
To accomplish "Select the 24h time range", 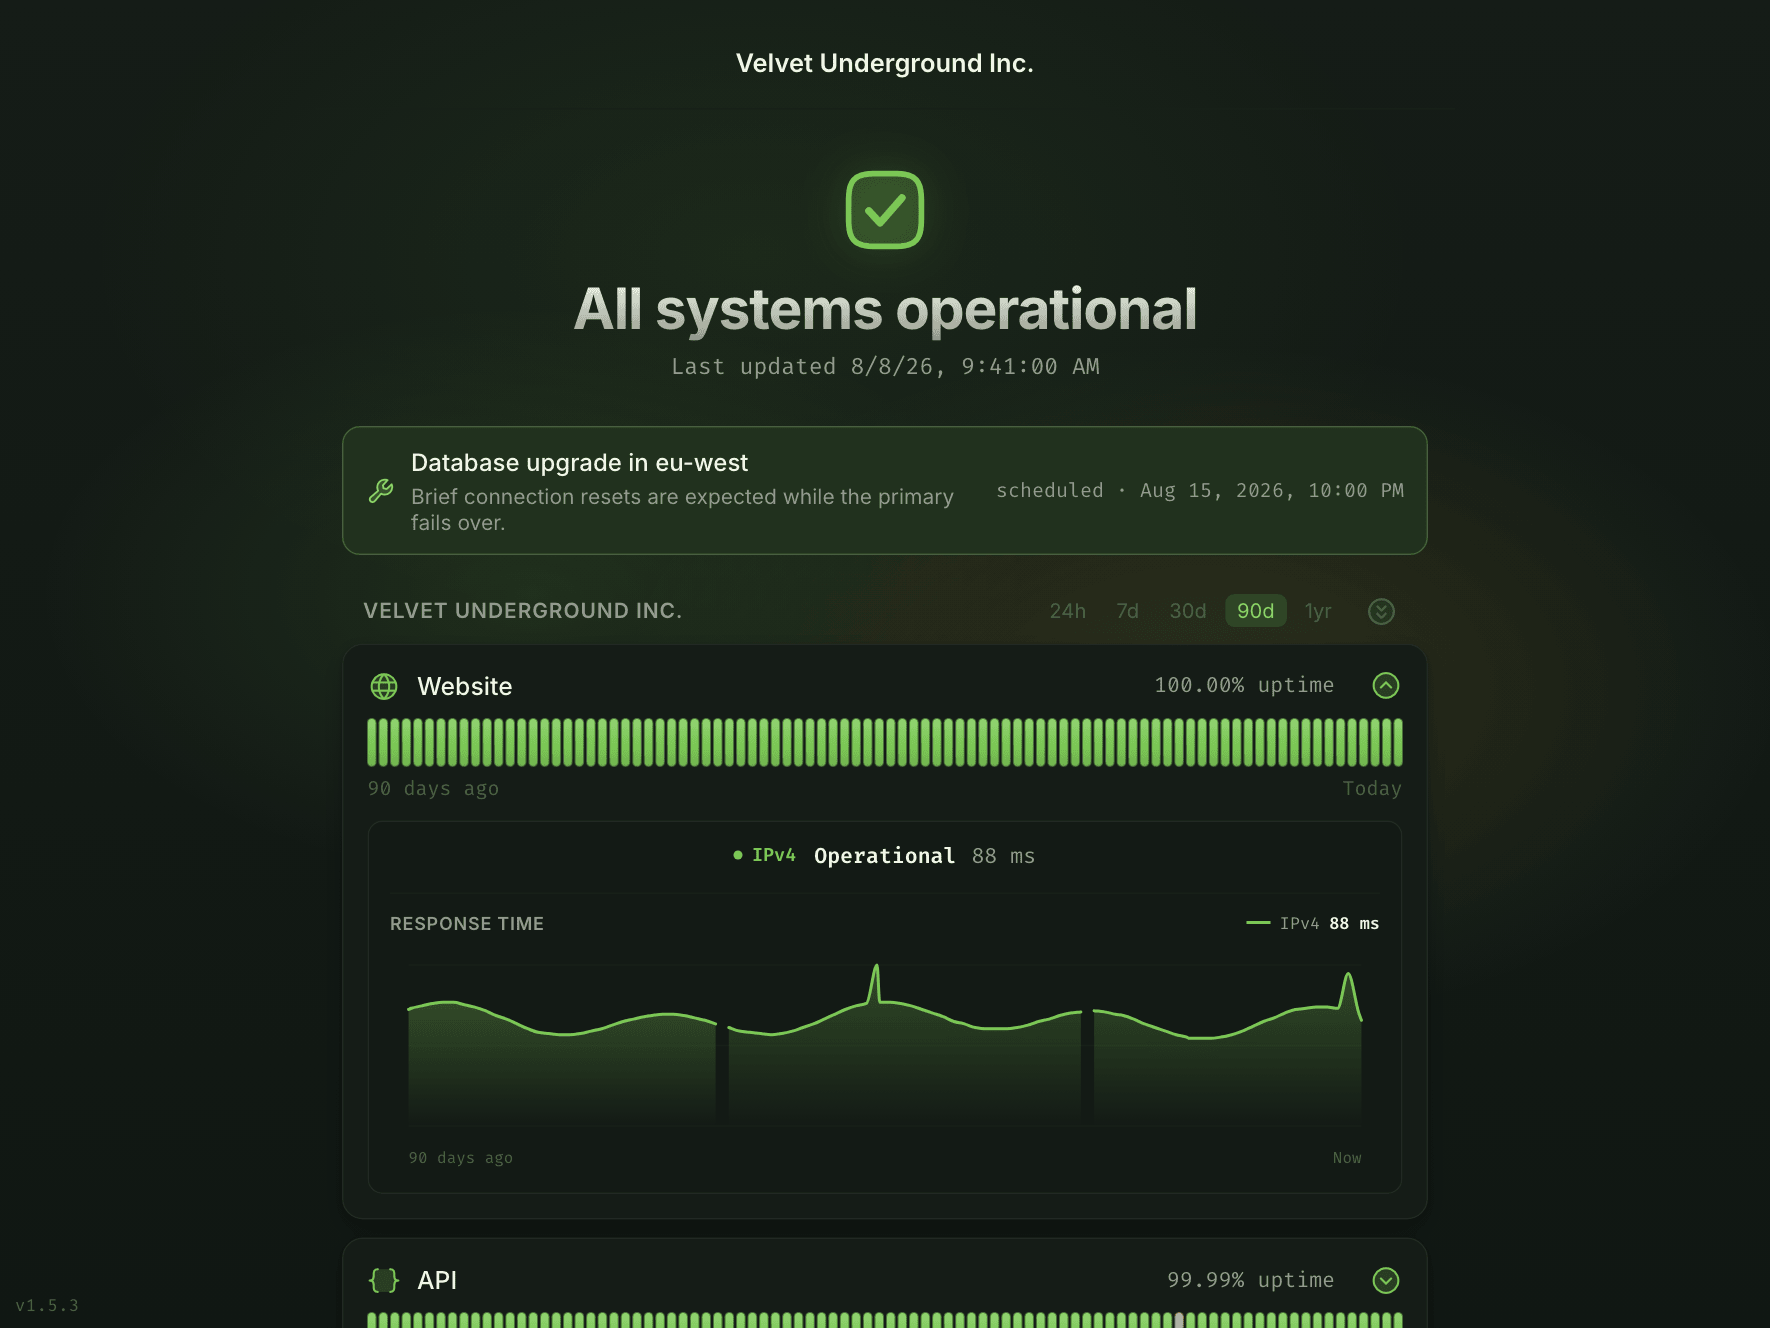I will [x=1067, y=611].
